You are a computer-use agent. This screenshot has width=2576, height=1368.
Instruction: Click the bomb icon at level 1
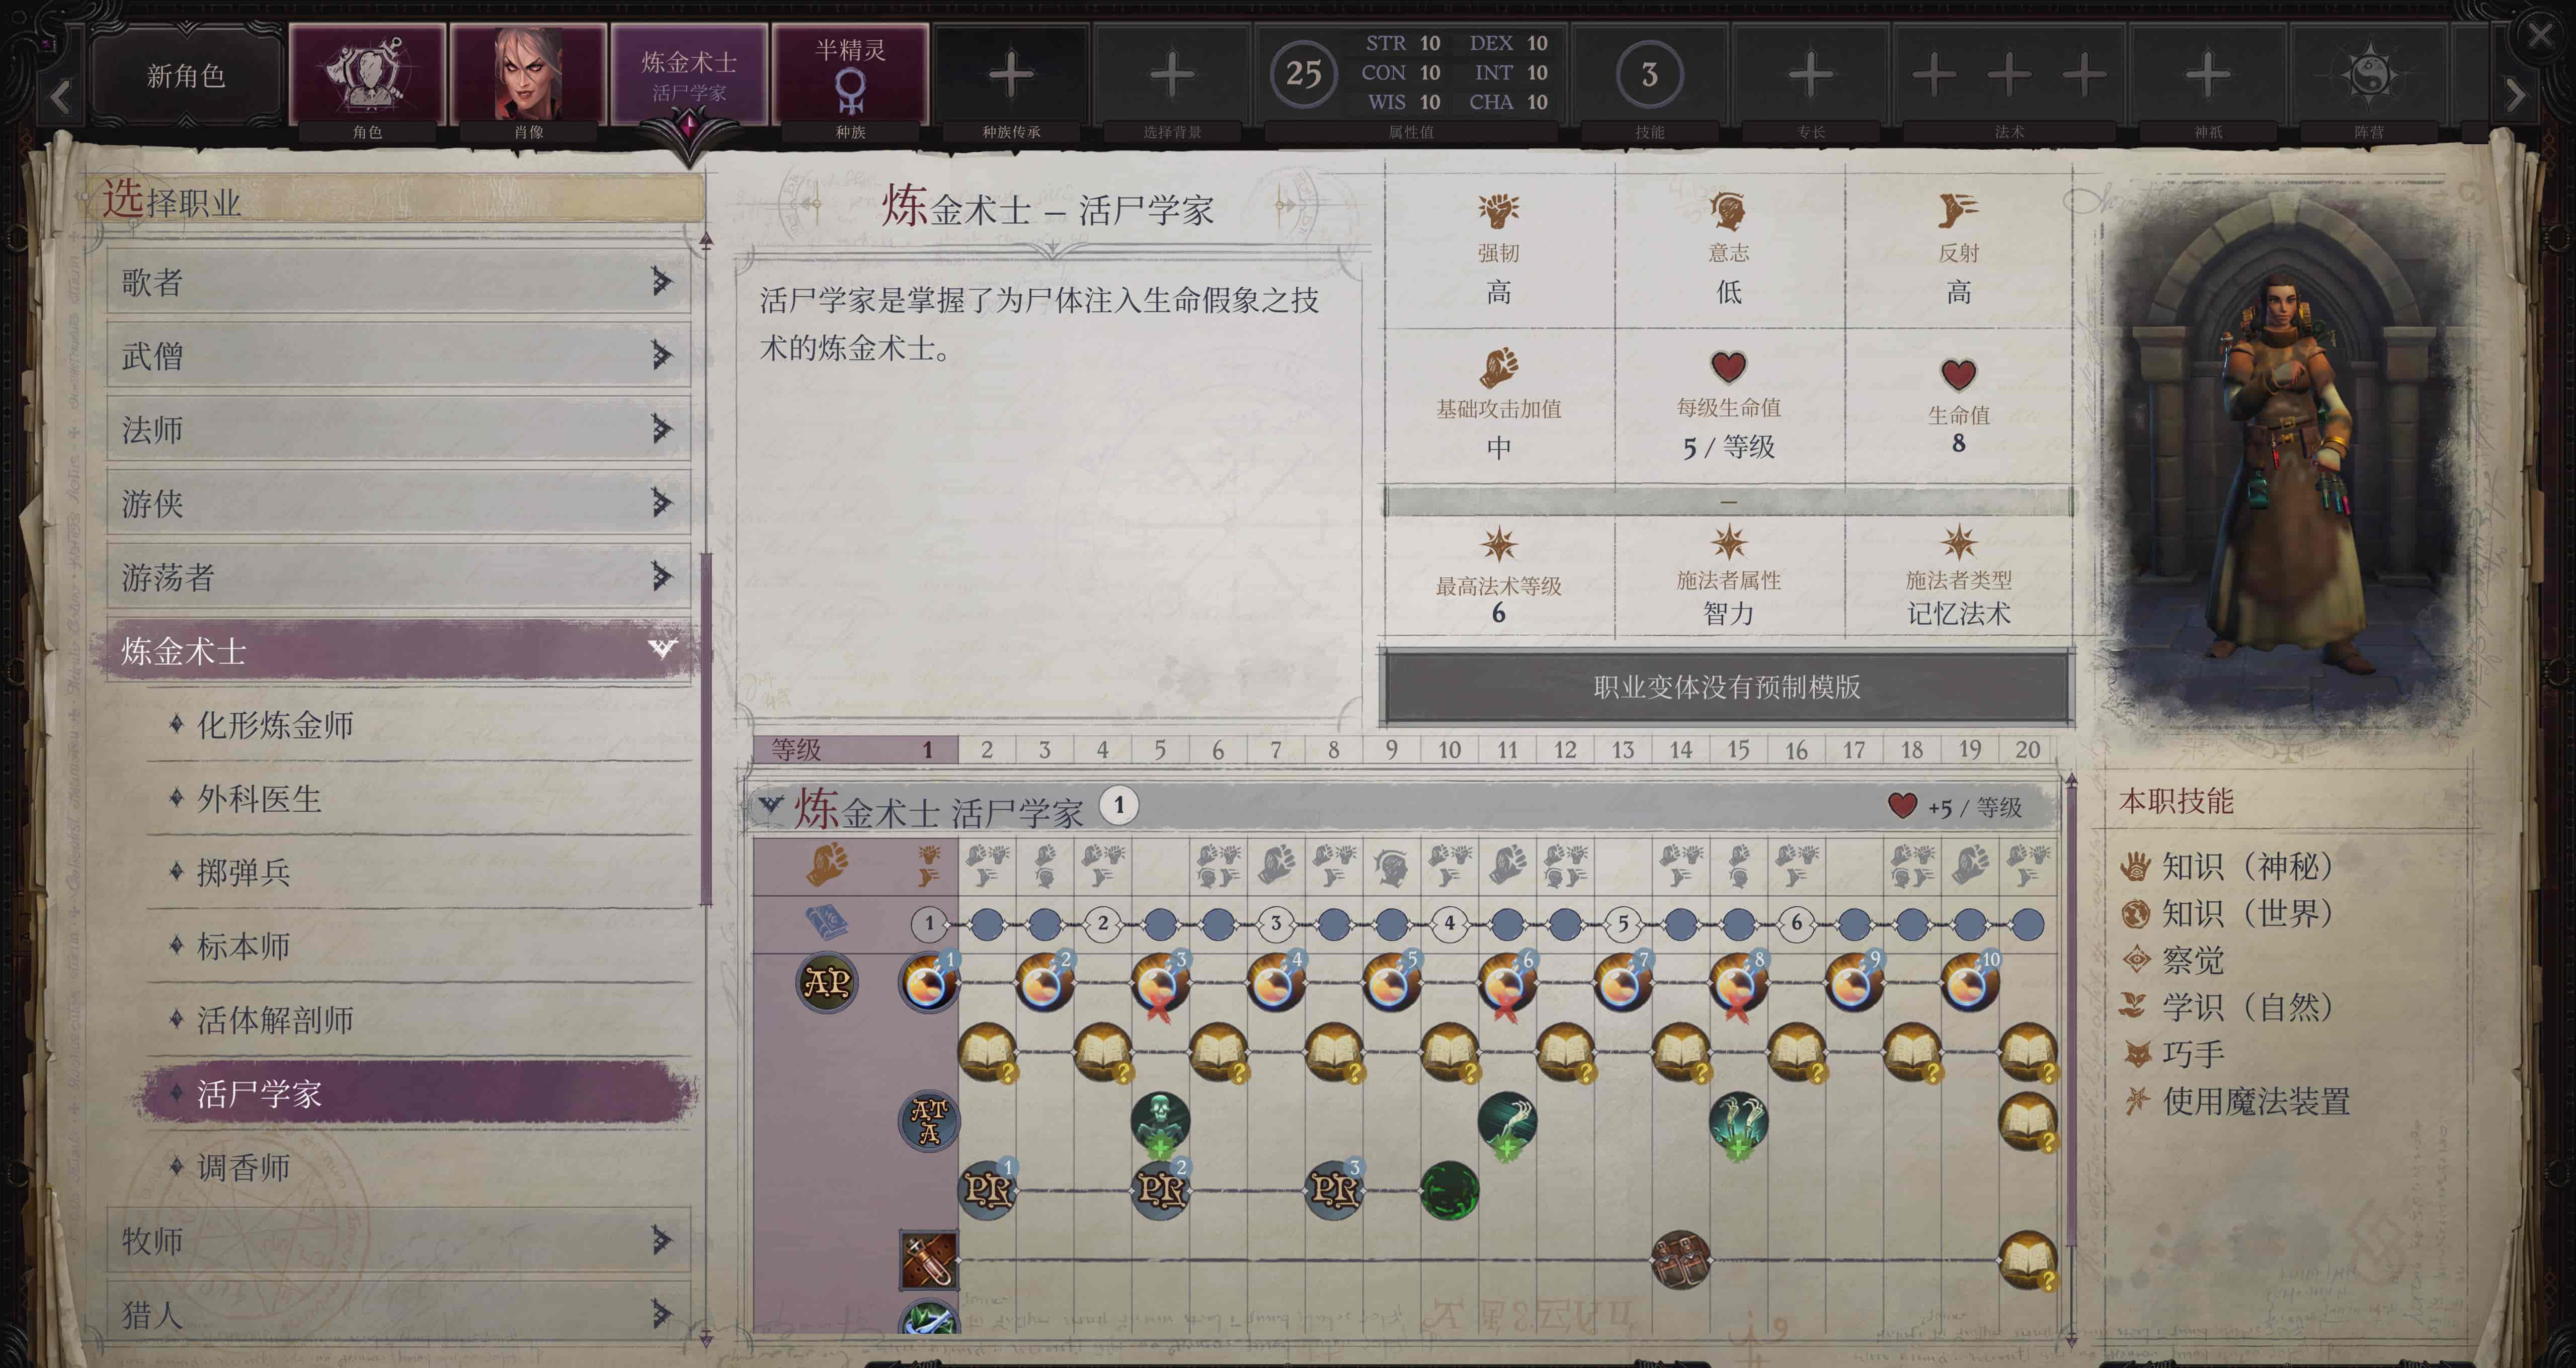[x=928, y=982]
